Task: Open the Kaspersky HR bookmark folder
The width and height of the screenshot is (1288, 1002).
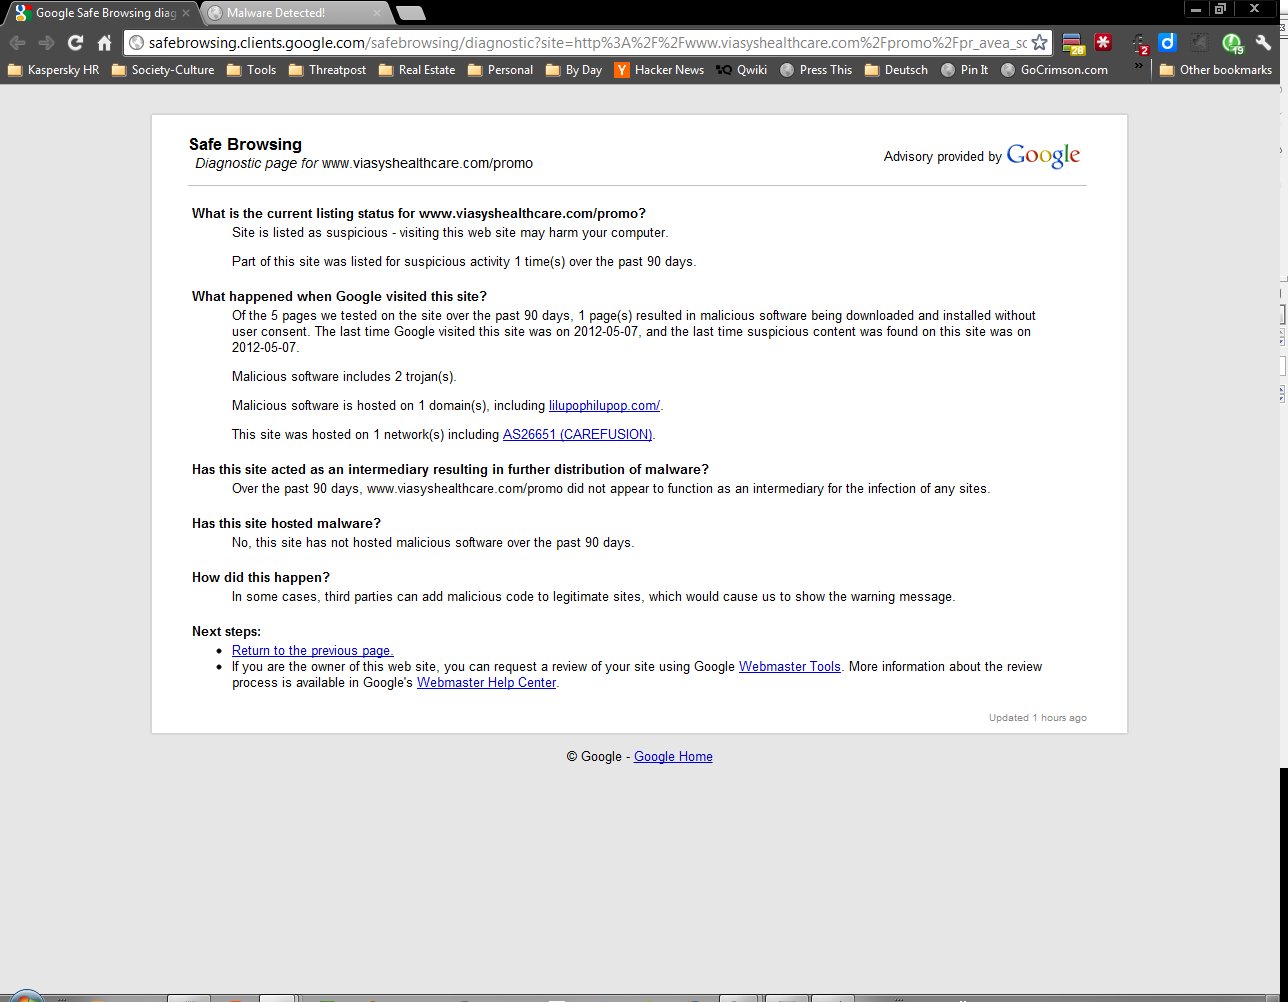Action: pos(53,70)
